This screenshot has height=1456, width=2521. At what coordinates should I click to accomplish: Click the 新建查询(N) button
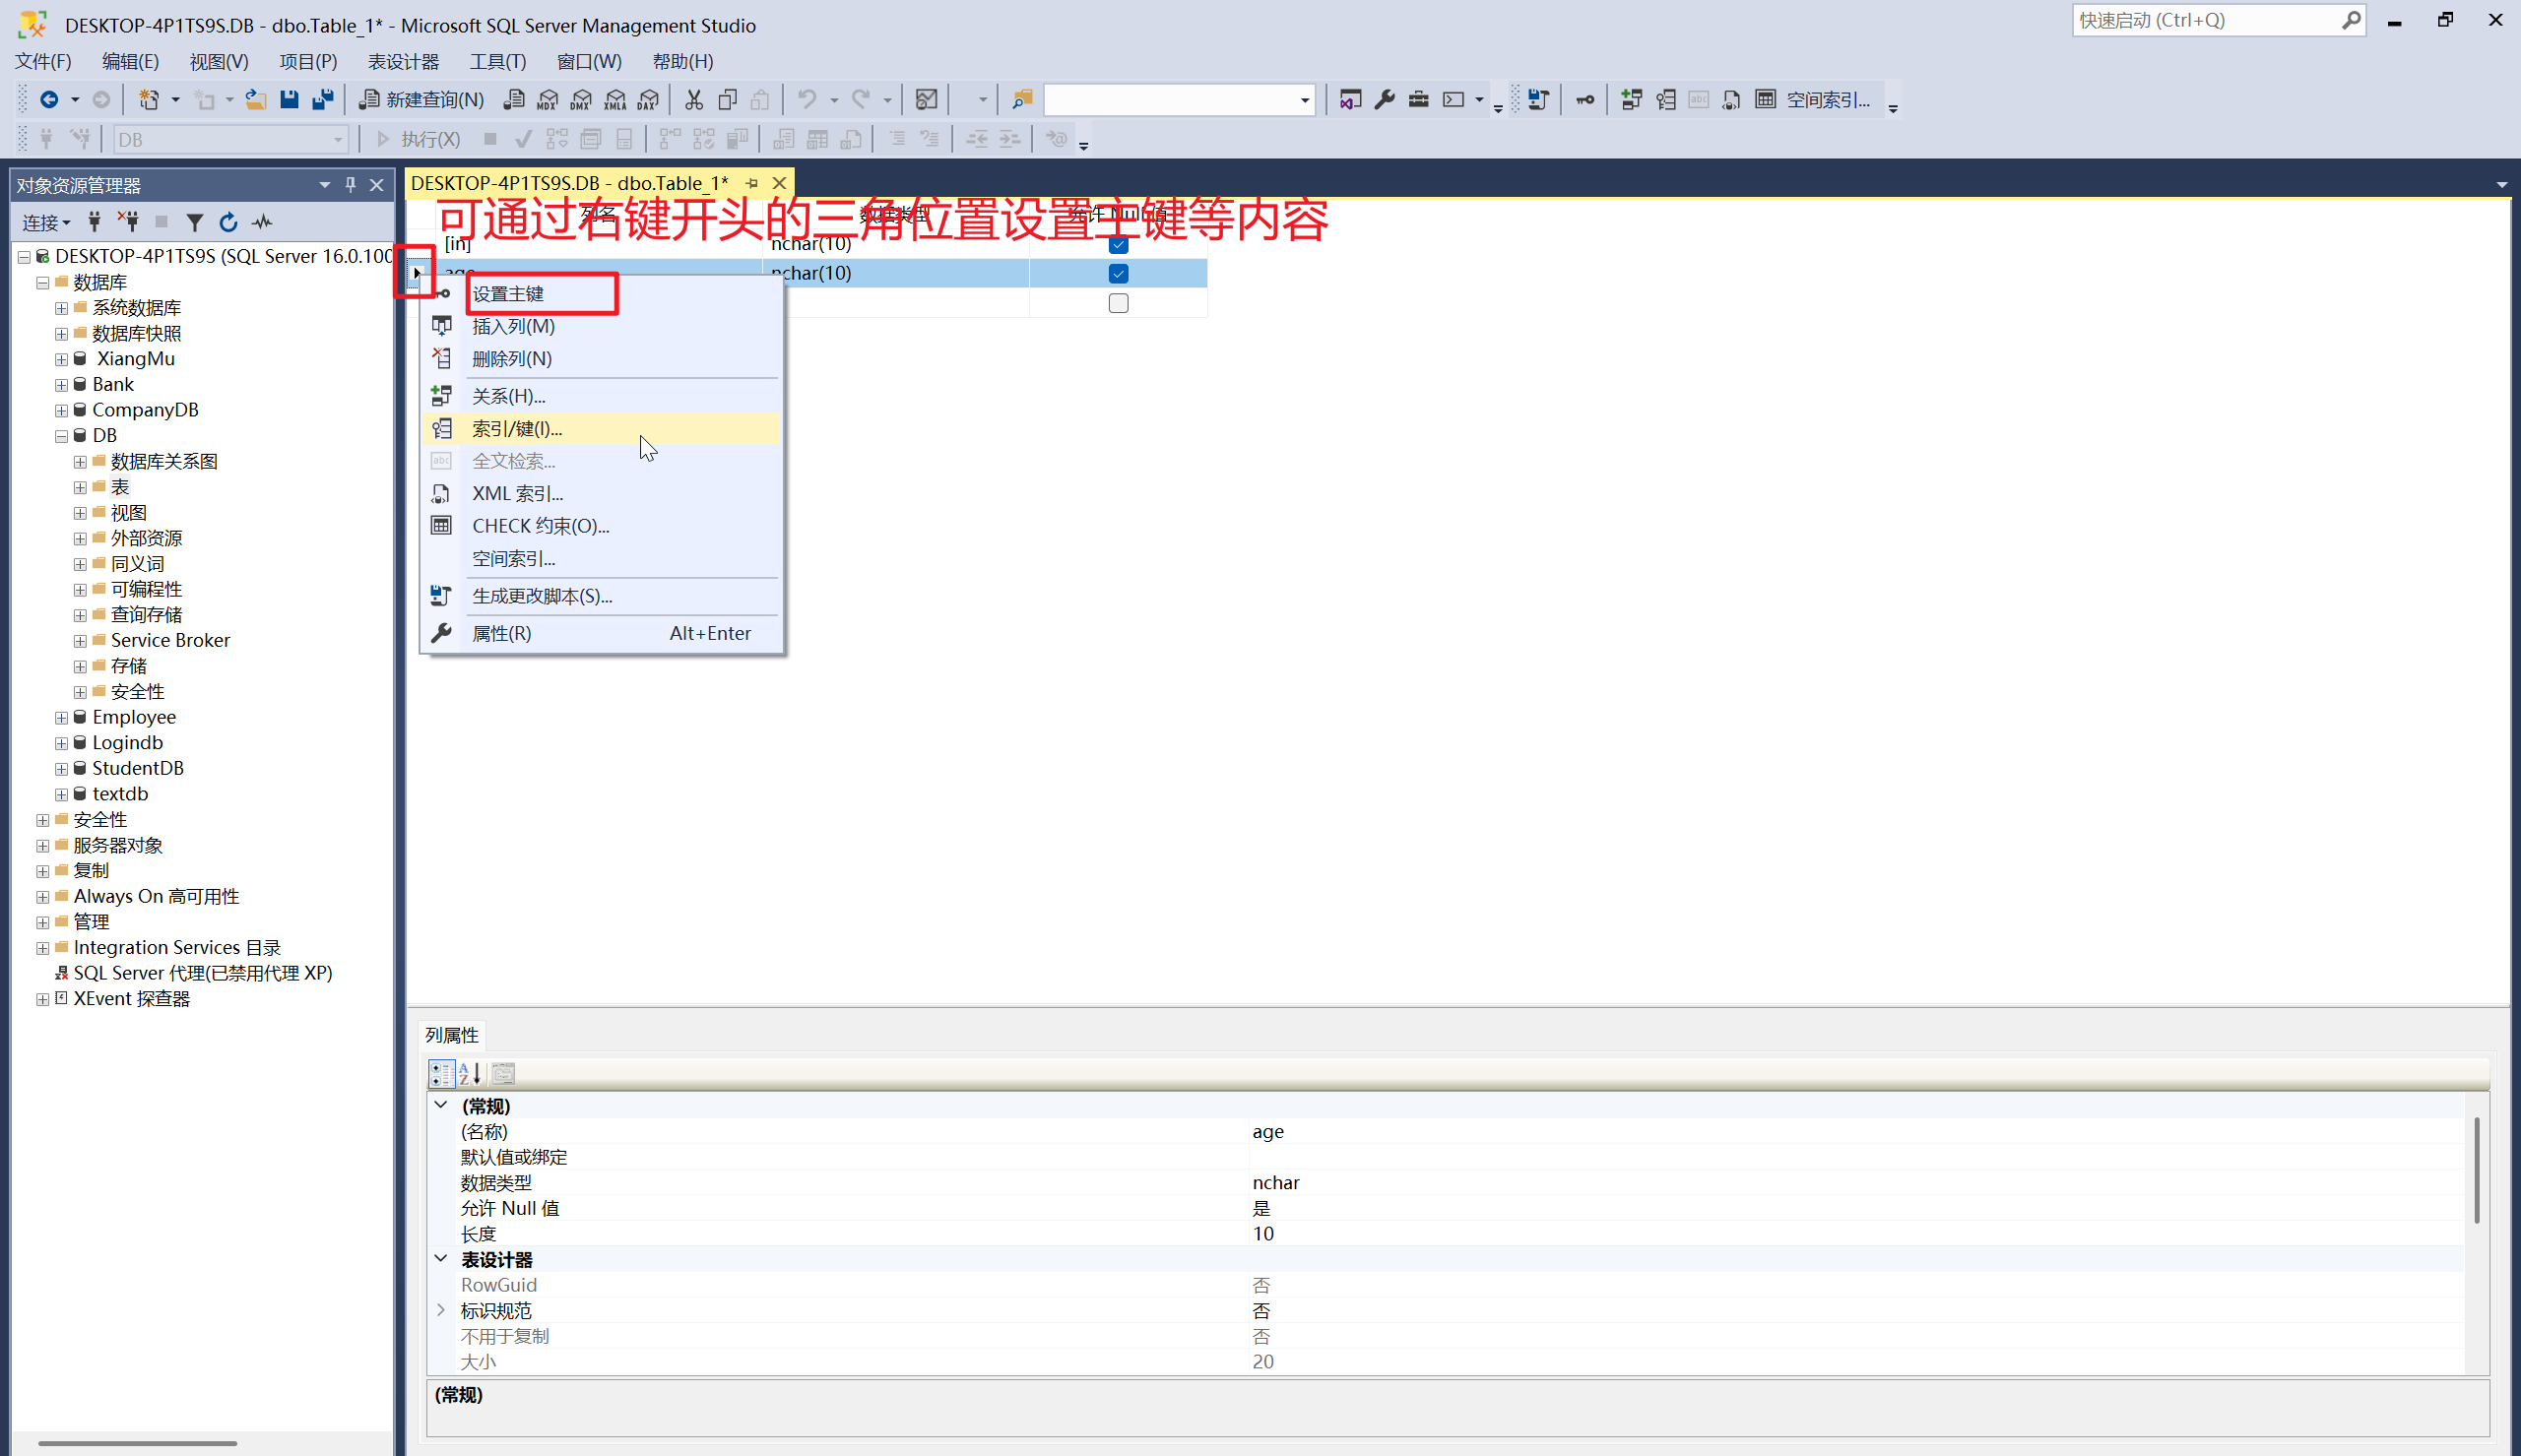[423, 100]
